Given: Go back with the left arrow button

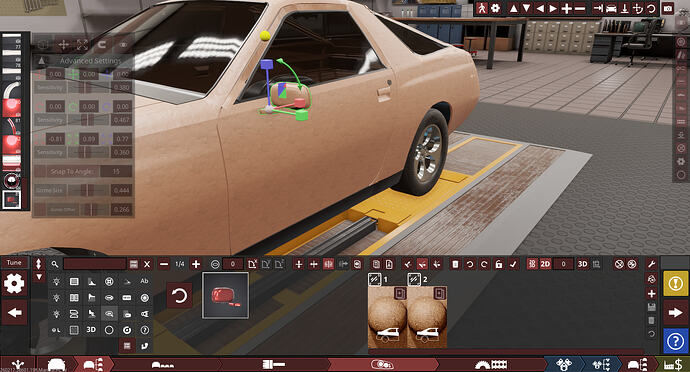Looking at the screenshot, I should pos(14,313).
